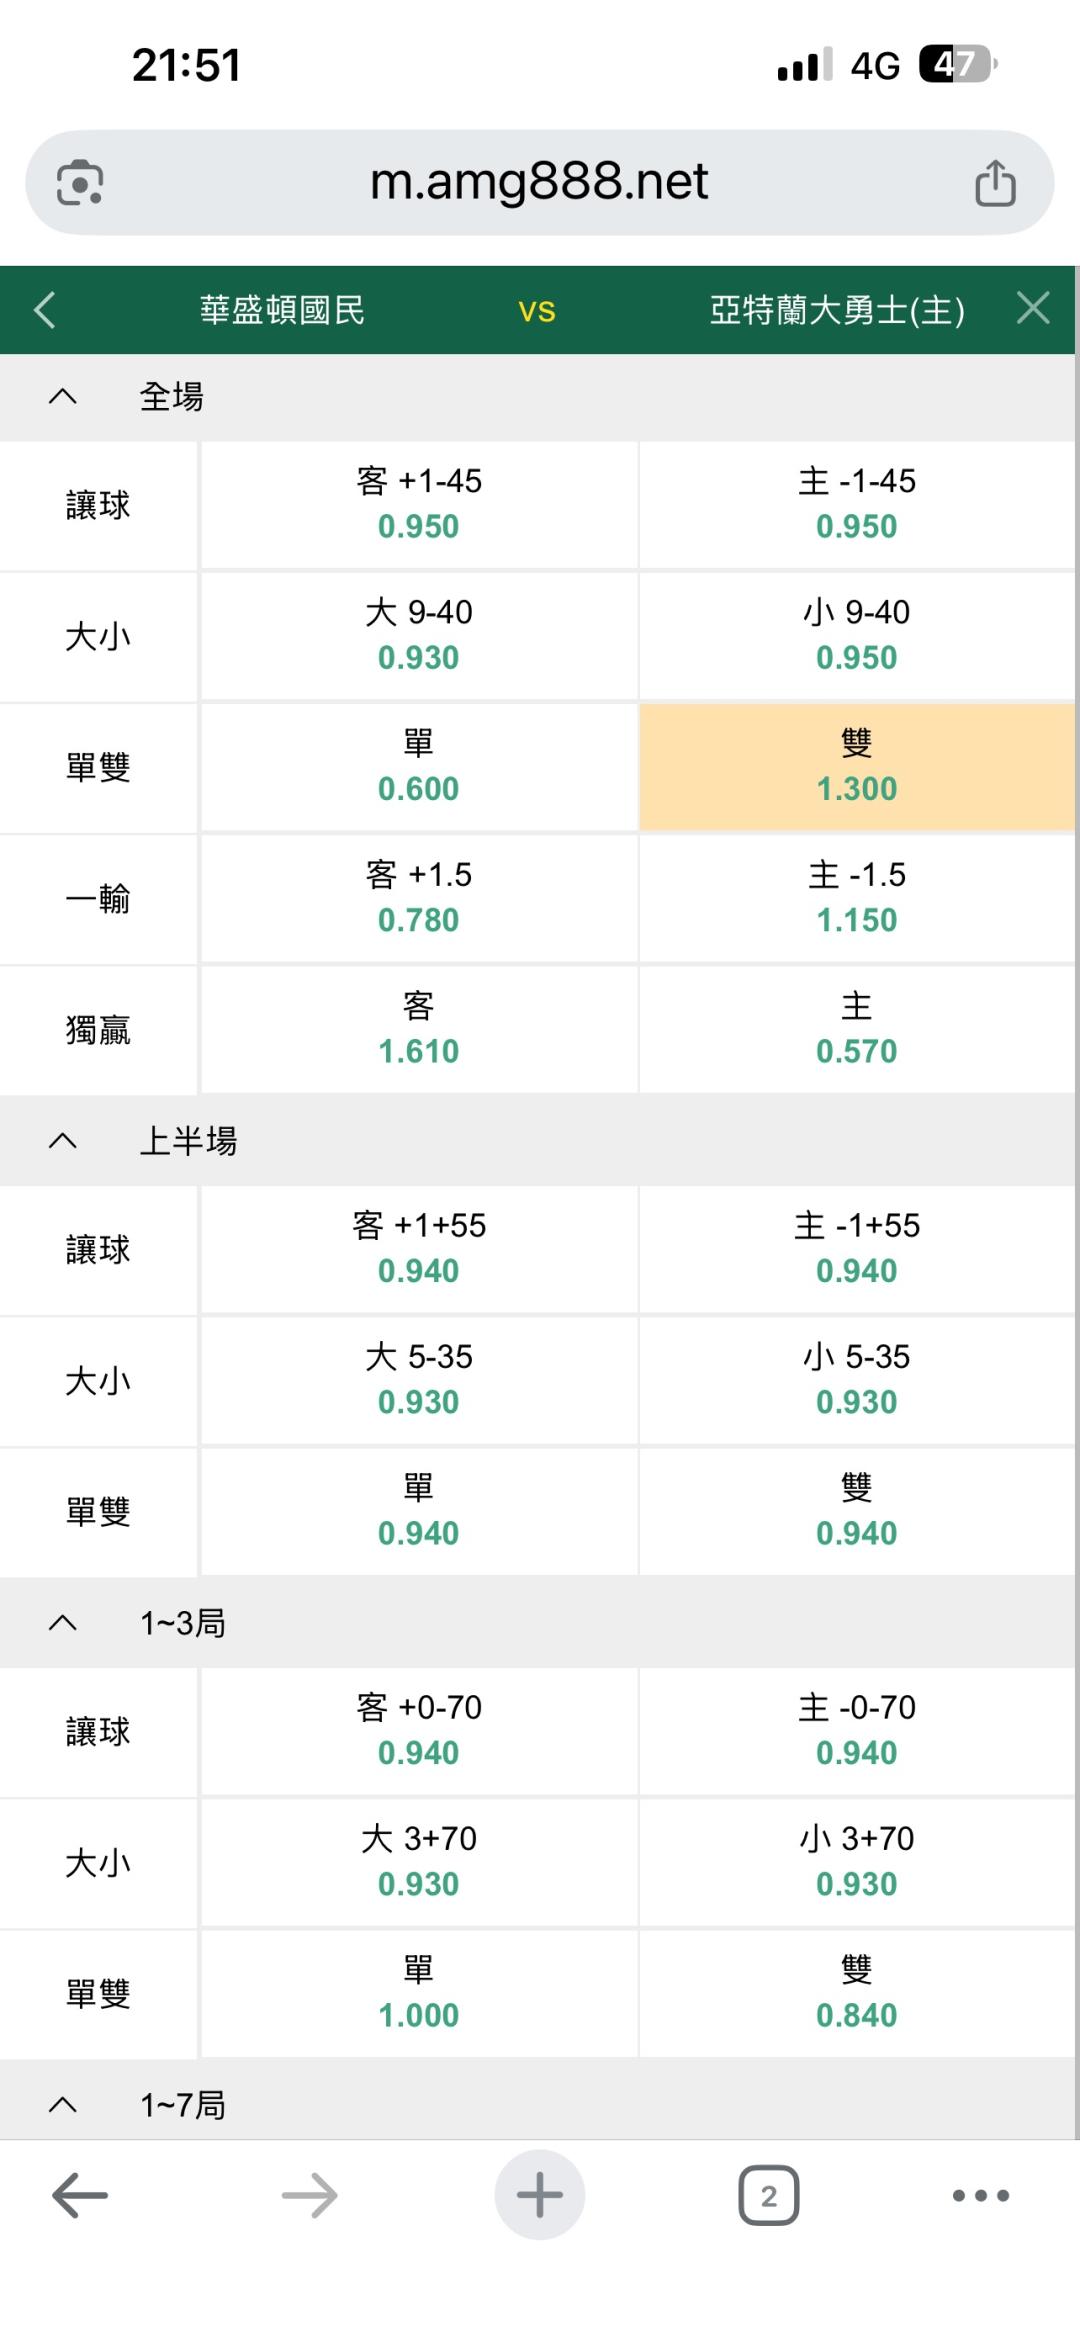
Task: Collapse the 上半場 section
Action: pyautogui.click(x=63, y=1141)
